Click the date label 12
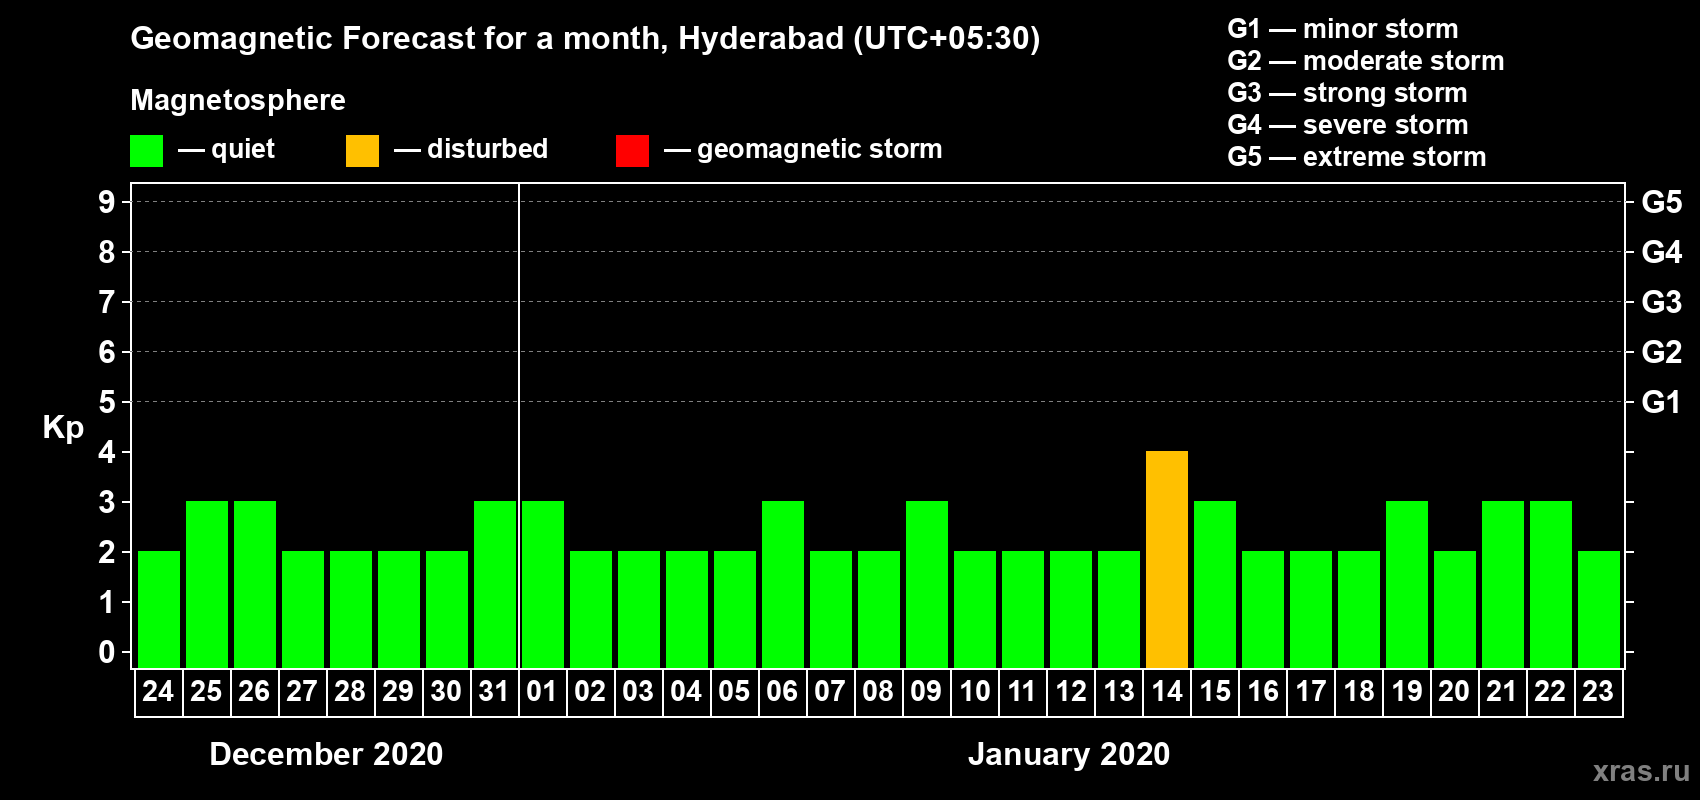Image resolution: width=1700 pixels, height=800 pixels. [1070, 691]
